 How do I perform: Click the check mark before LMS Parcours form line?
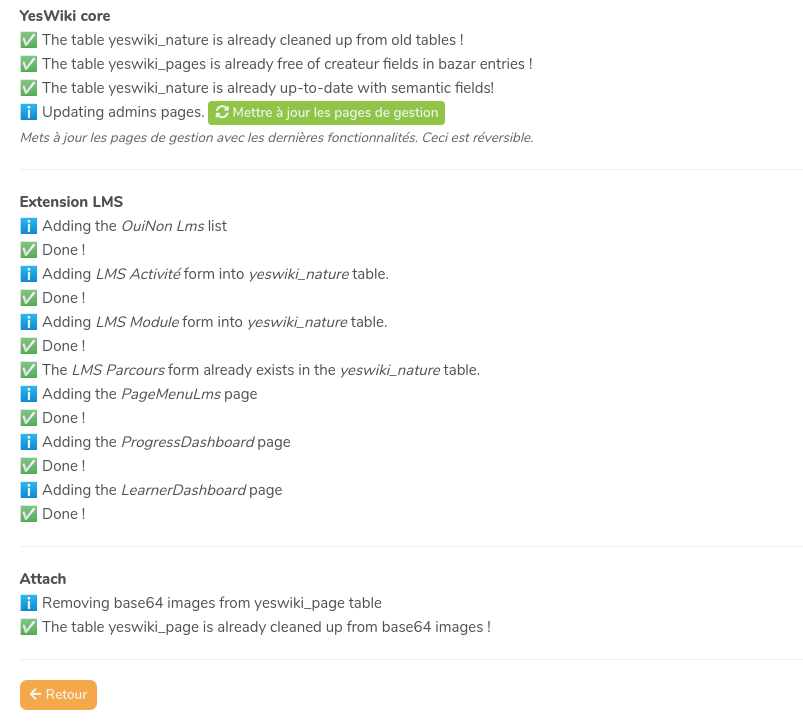[28, 370]
